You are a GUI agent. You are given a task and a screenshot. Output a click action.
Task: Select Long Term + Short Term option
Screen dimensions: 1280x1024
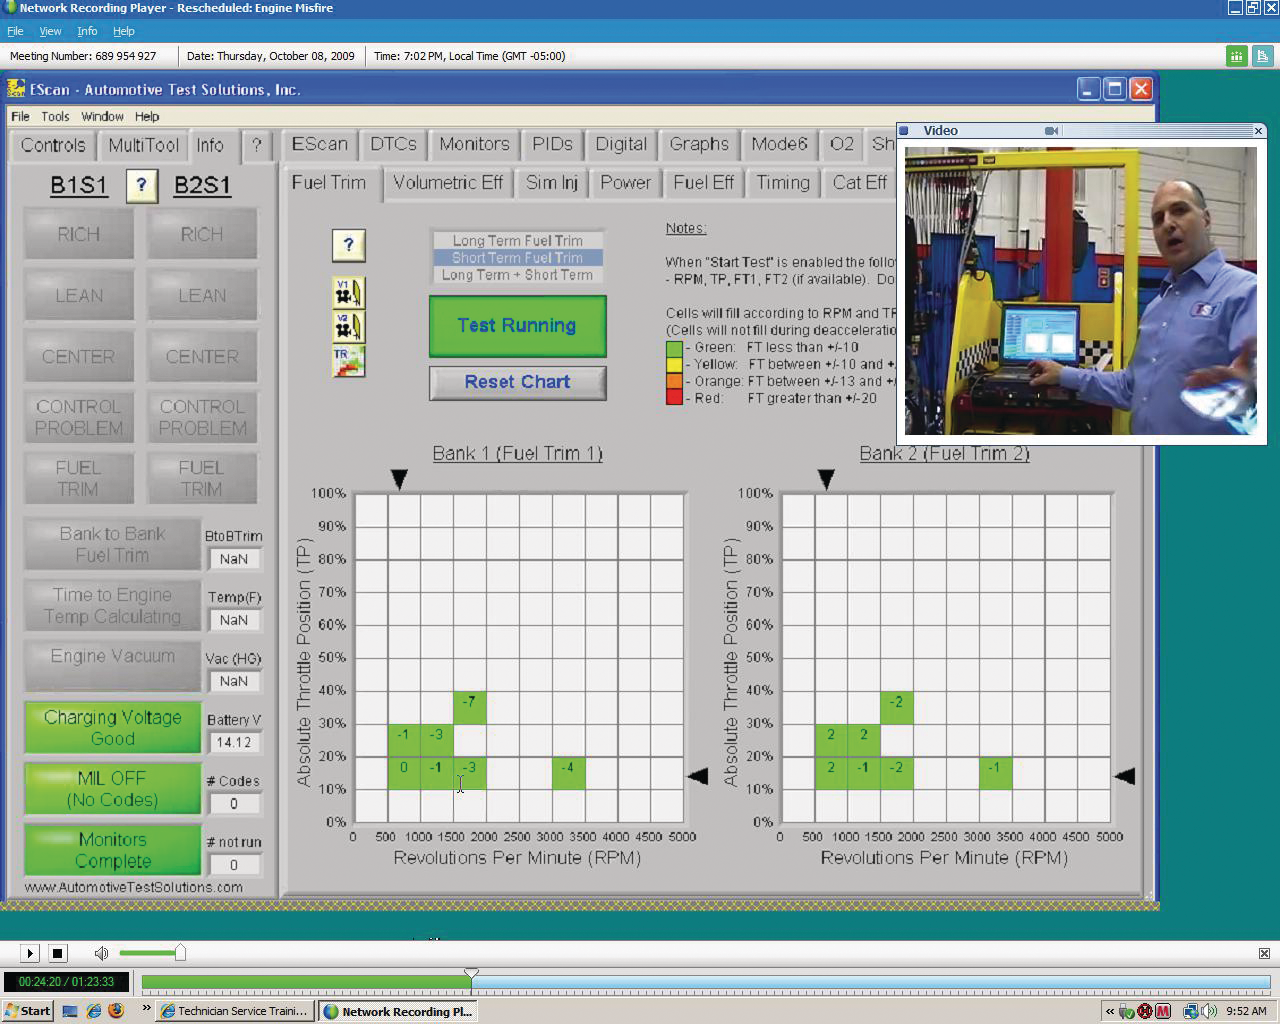[x=517, y=275]
